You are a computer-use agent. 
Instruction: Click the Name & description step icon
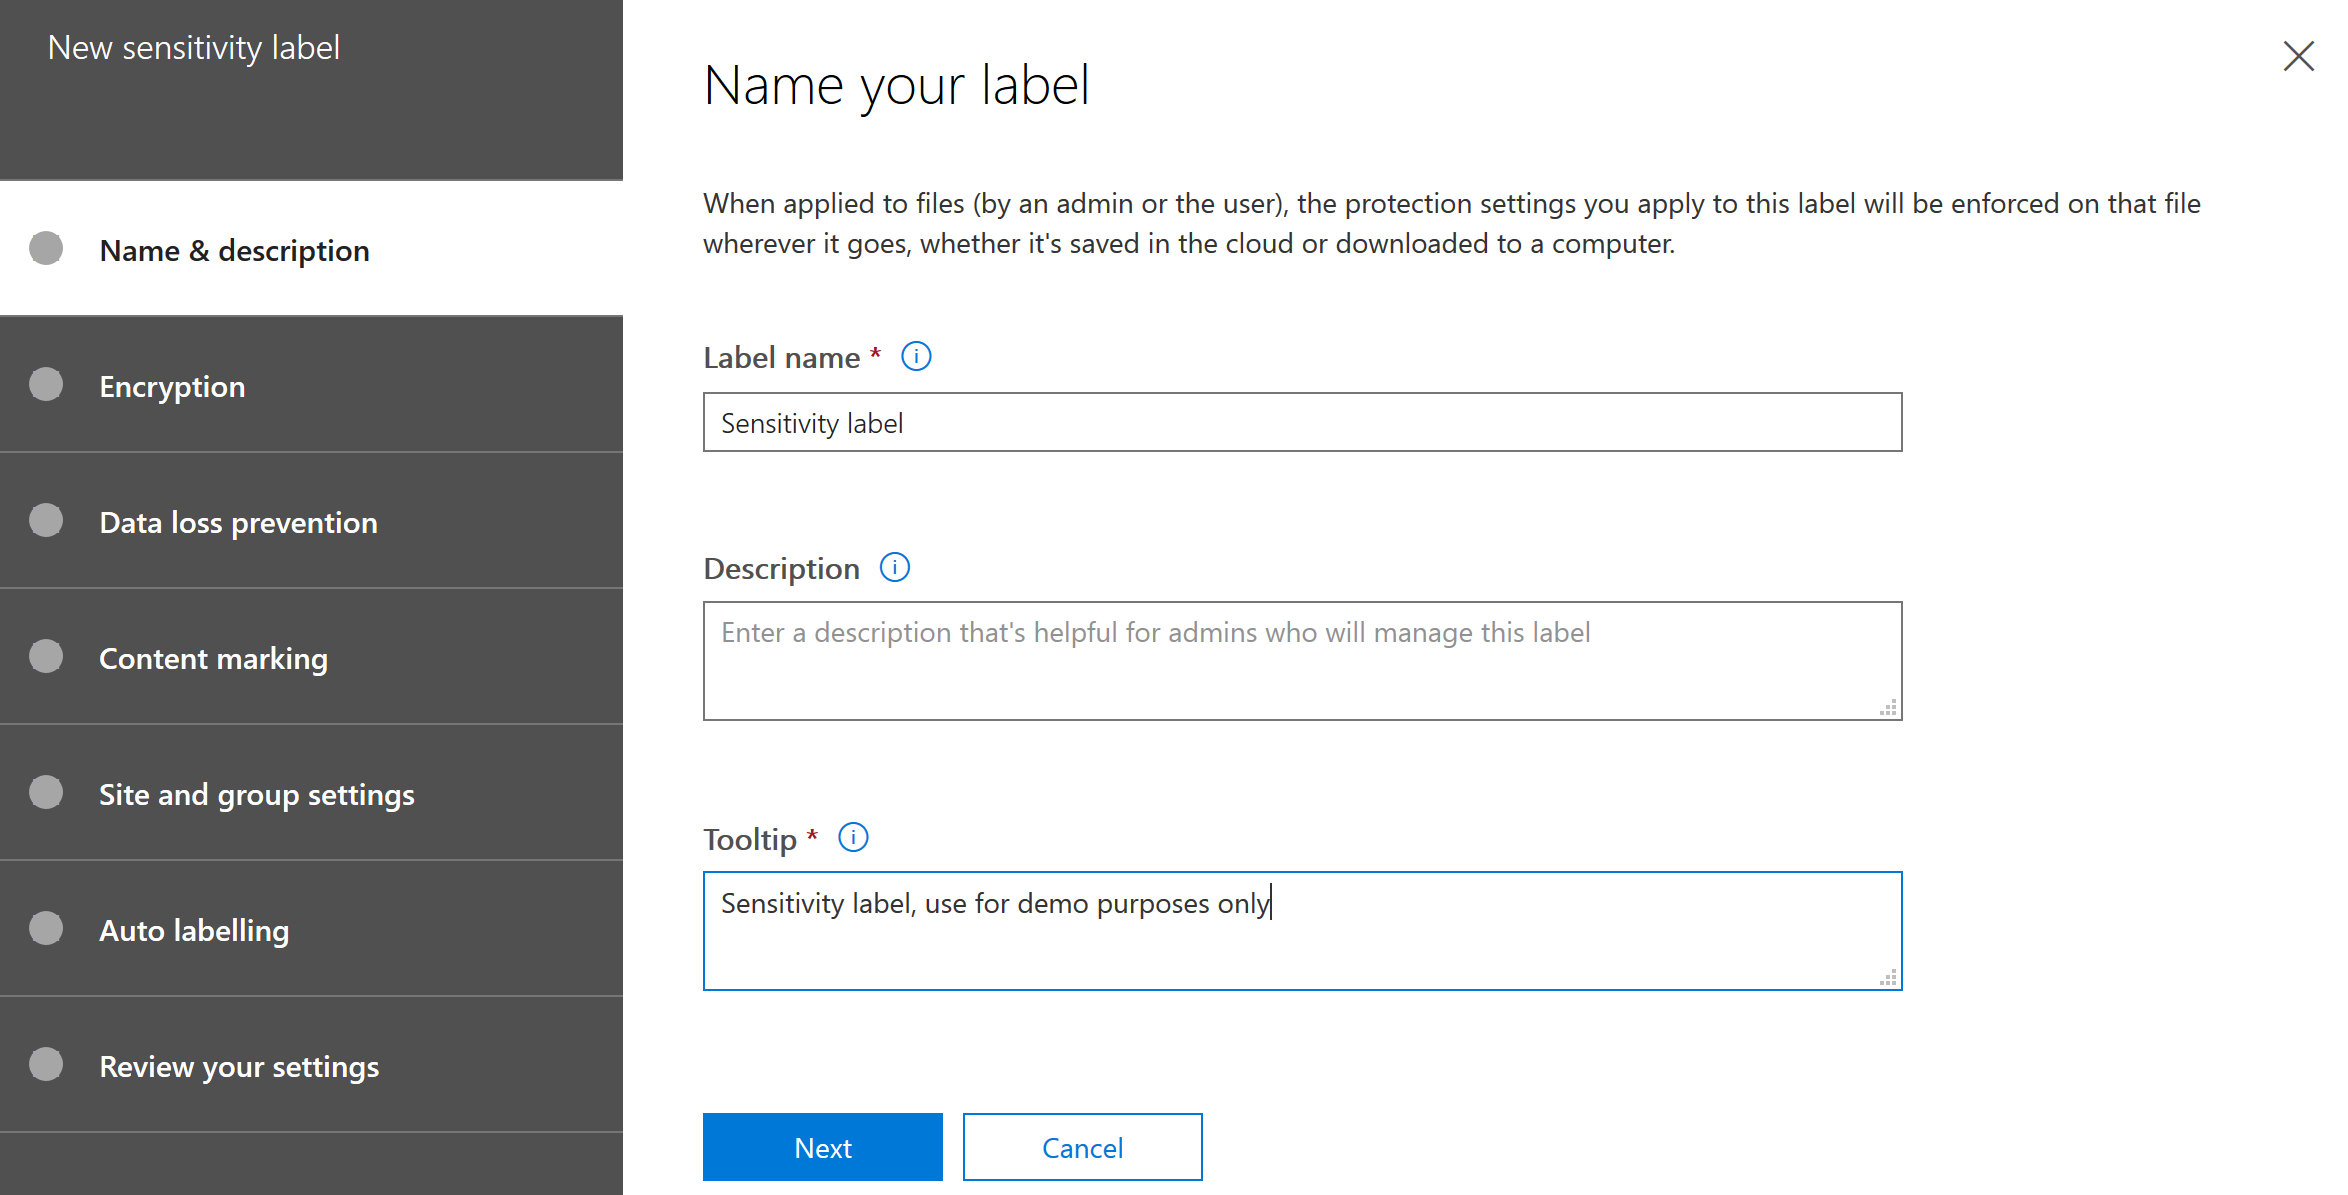pos(44,248)
